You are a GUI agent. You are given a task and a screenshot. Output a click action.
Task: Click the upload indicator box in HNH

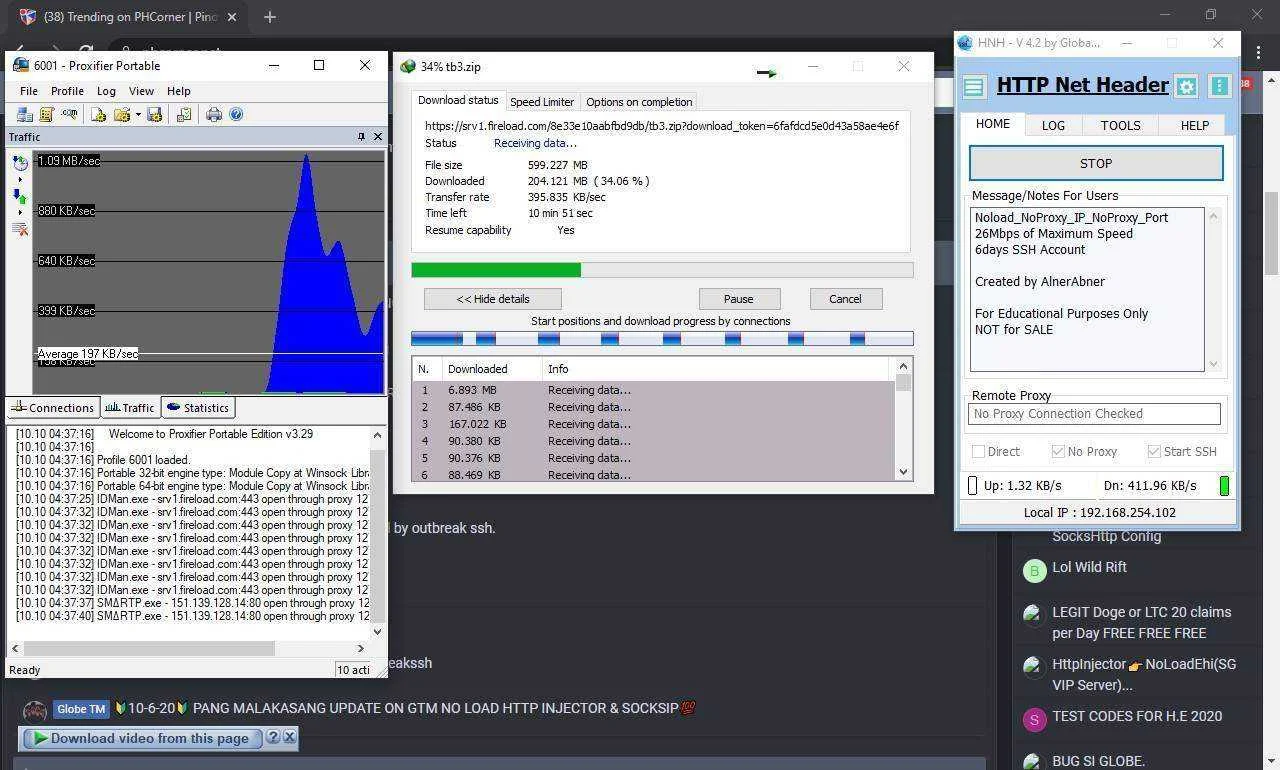point(973,486)
